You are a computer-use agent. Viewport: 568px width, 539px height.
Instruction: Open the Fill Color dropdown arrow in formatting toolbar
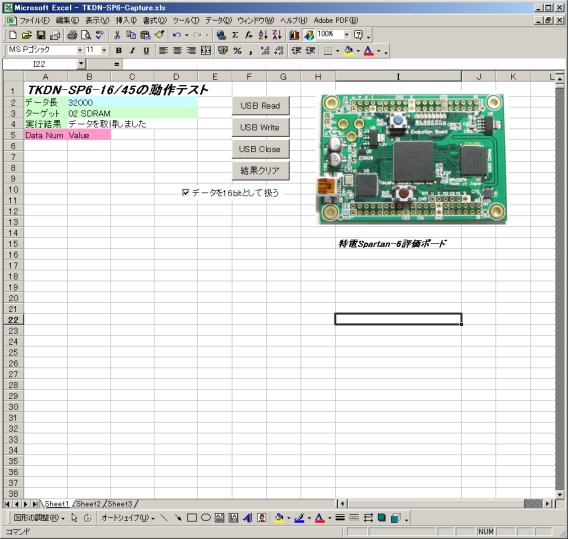tap(358, 51)
